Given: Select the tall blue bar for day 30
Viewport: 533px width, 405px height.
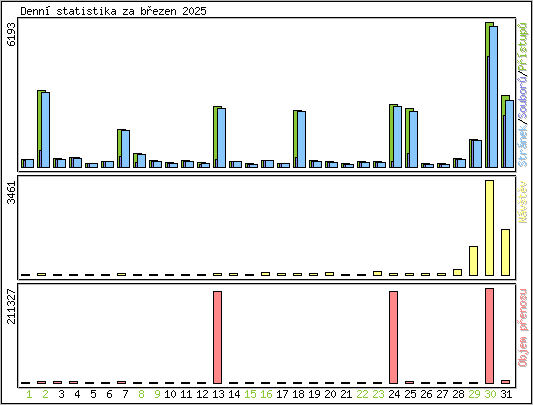Looking at the screenshot, I should point(494,97).
